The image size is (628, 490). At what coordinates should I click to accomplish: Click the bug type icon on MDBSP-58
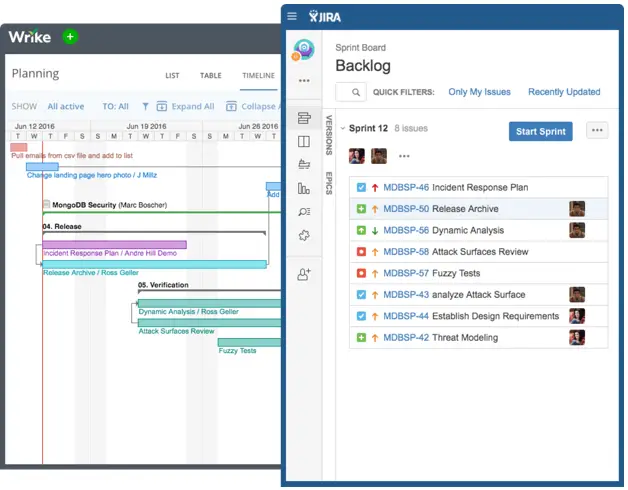coord(361,252)
